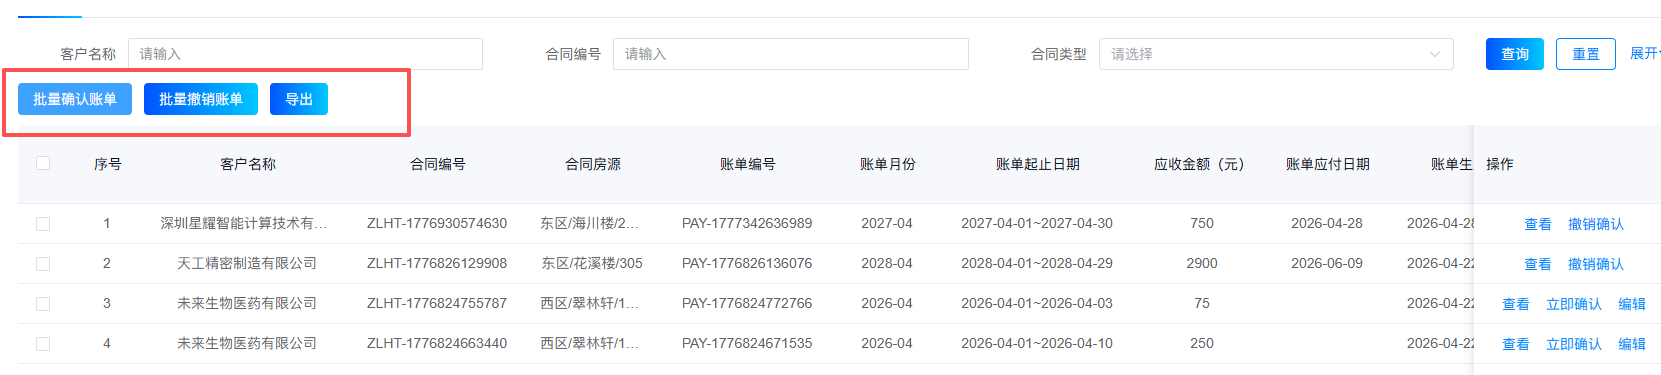
Task: Expand more filters via 展开 link
Action: 1644,54
